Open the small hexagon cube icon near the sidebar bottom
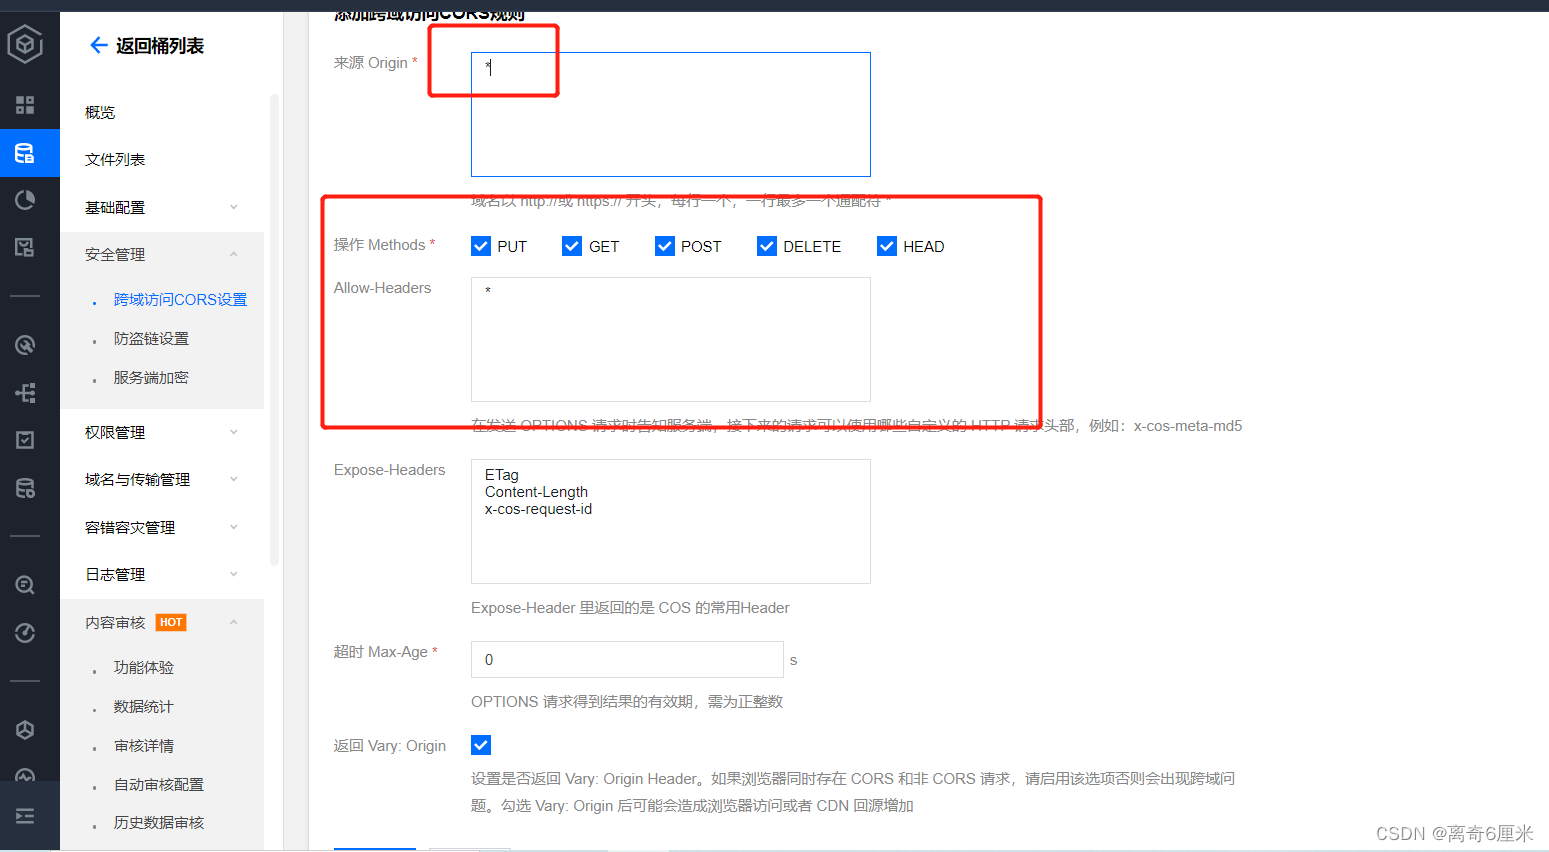Viewport: 1549px width, 852px height. pyautogui.click(x=25, y=730)
